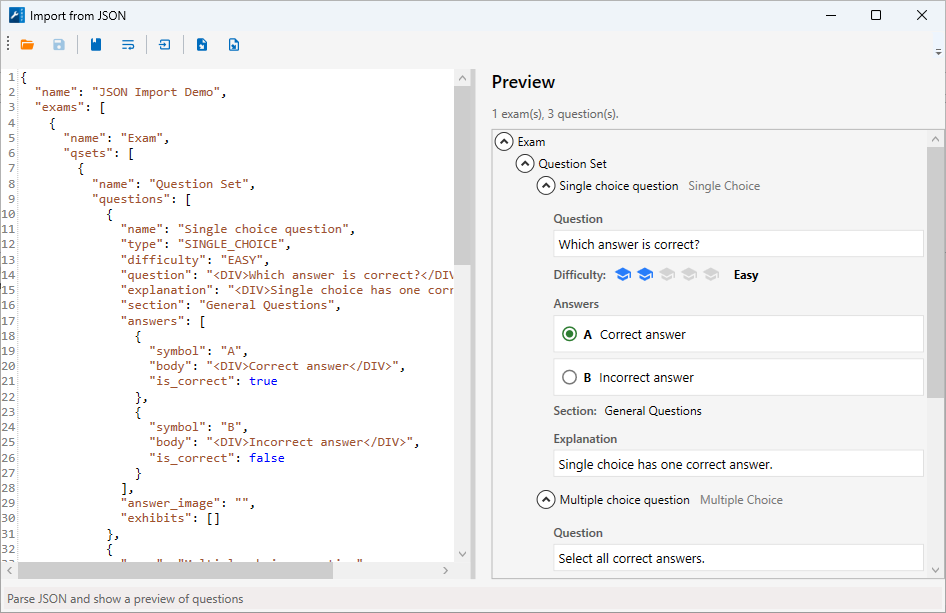Viewport: 946px width, 613px height.
Task: Close the Import from JSON window
Action: point(922,15)
